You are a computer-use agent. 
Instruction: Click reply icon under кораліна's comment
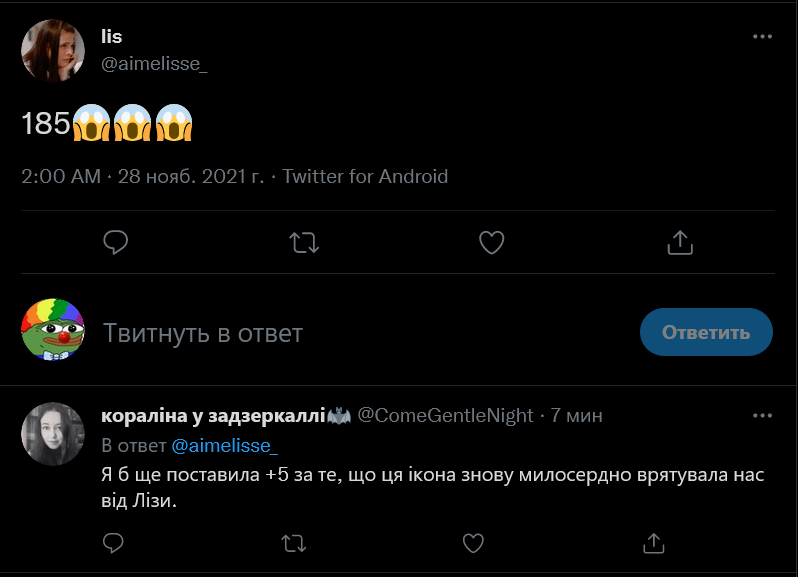point(114,543)
